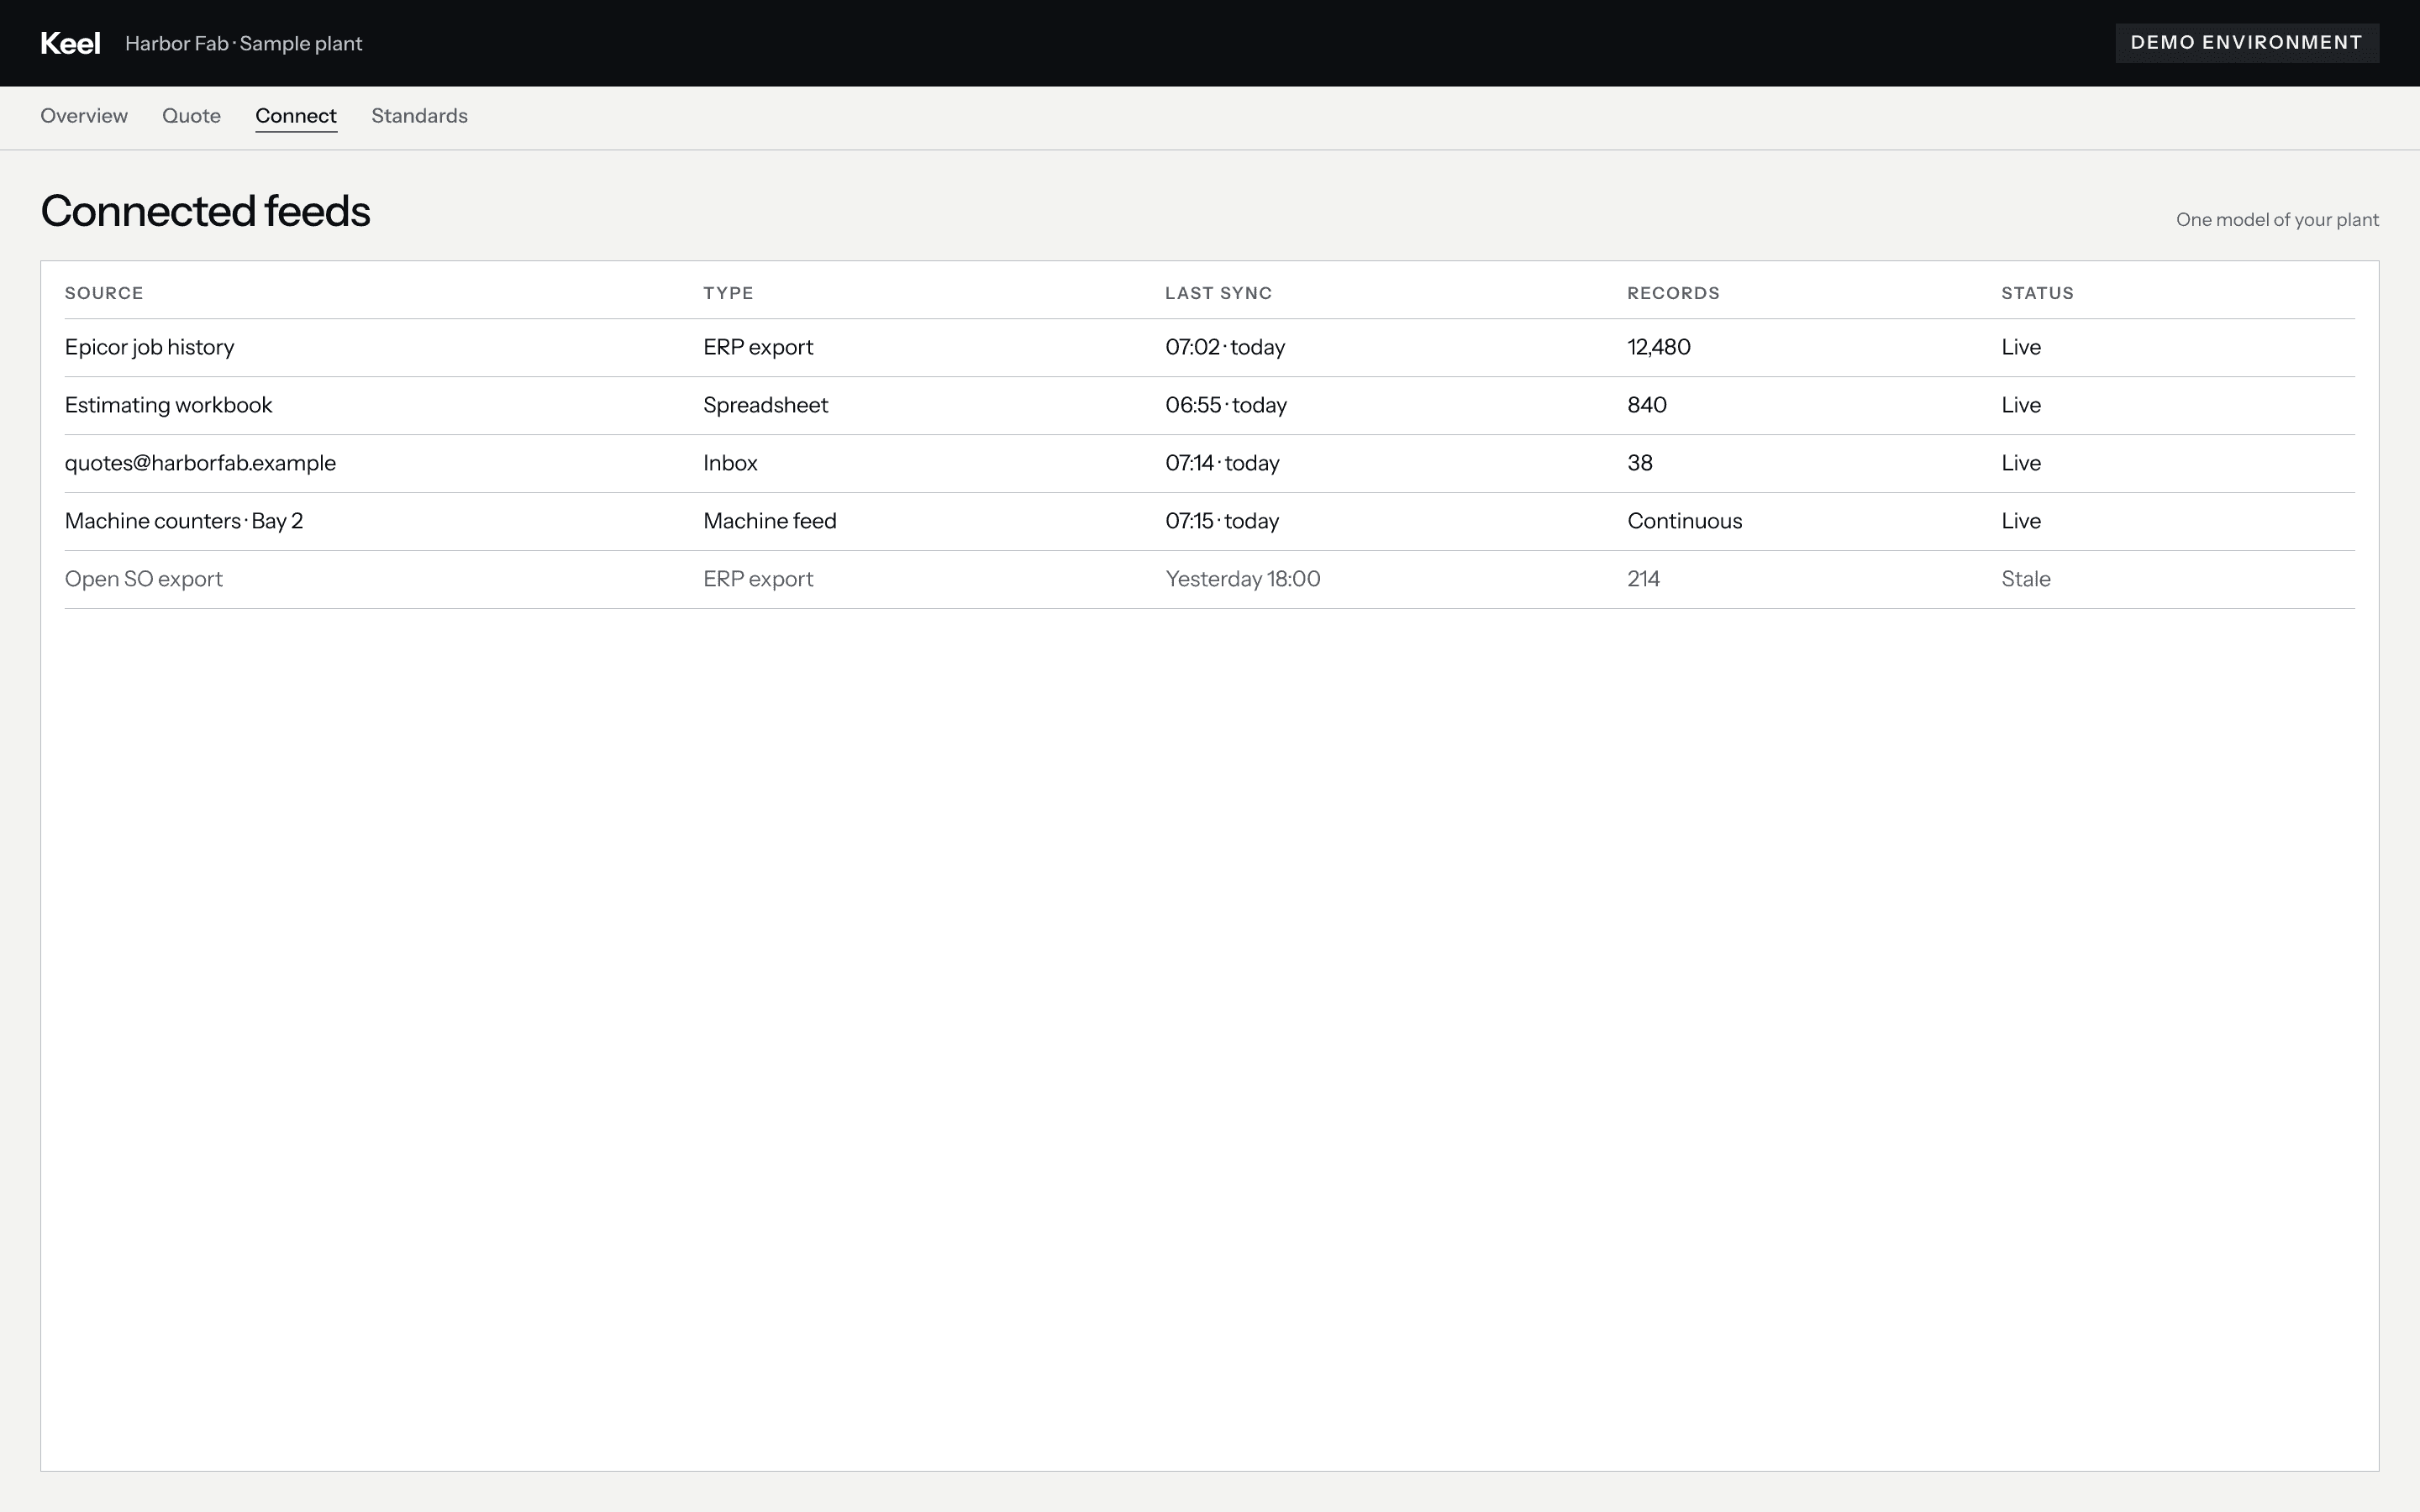Click the 06:55 · today sync time
This screenshot has height=1512, width=2420.
tap(1226, 405)
